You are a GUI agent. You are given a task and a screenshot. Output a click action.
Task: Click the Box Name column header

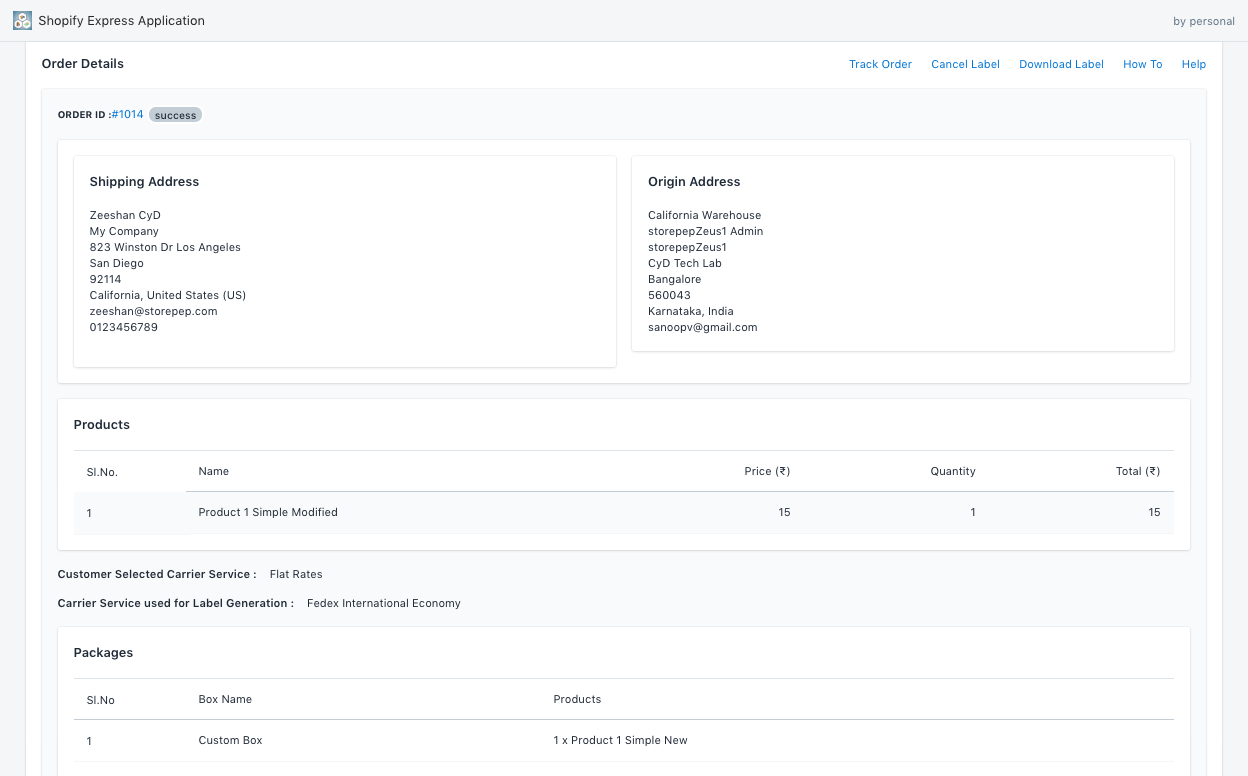point(225,699)
